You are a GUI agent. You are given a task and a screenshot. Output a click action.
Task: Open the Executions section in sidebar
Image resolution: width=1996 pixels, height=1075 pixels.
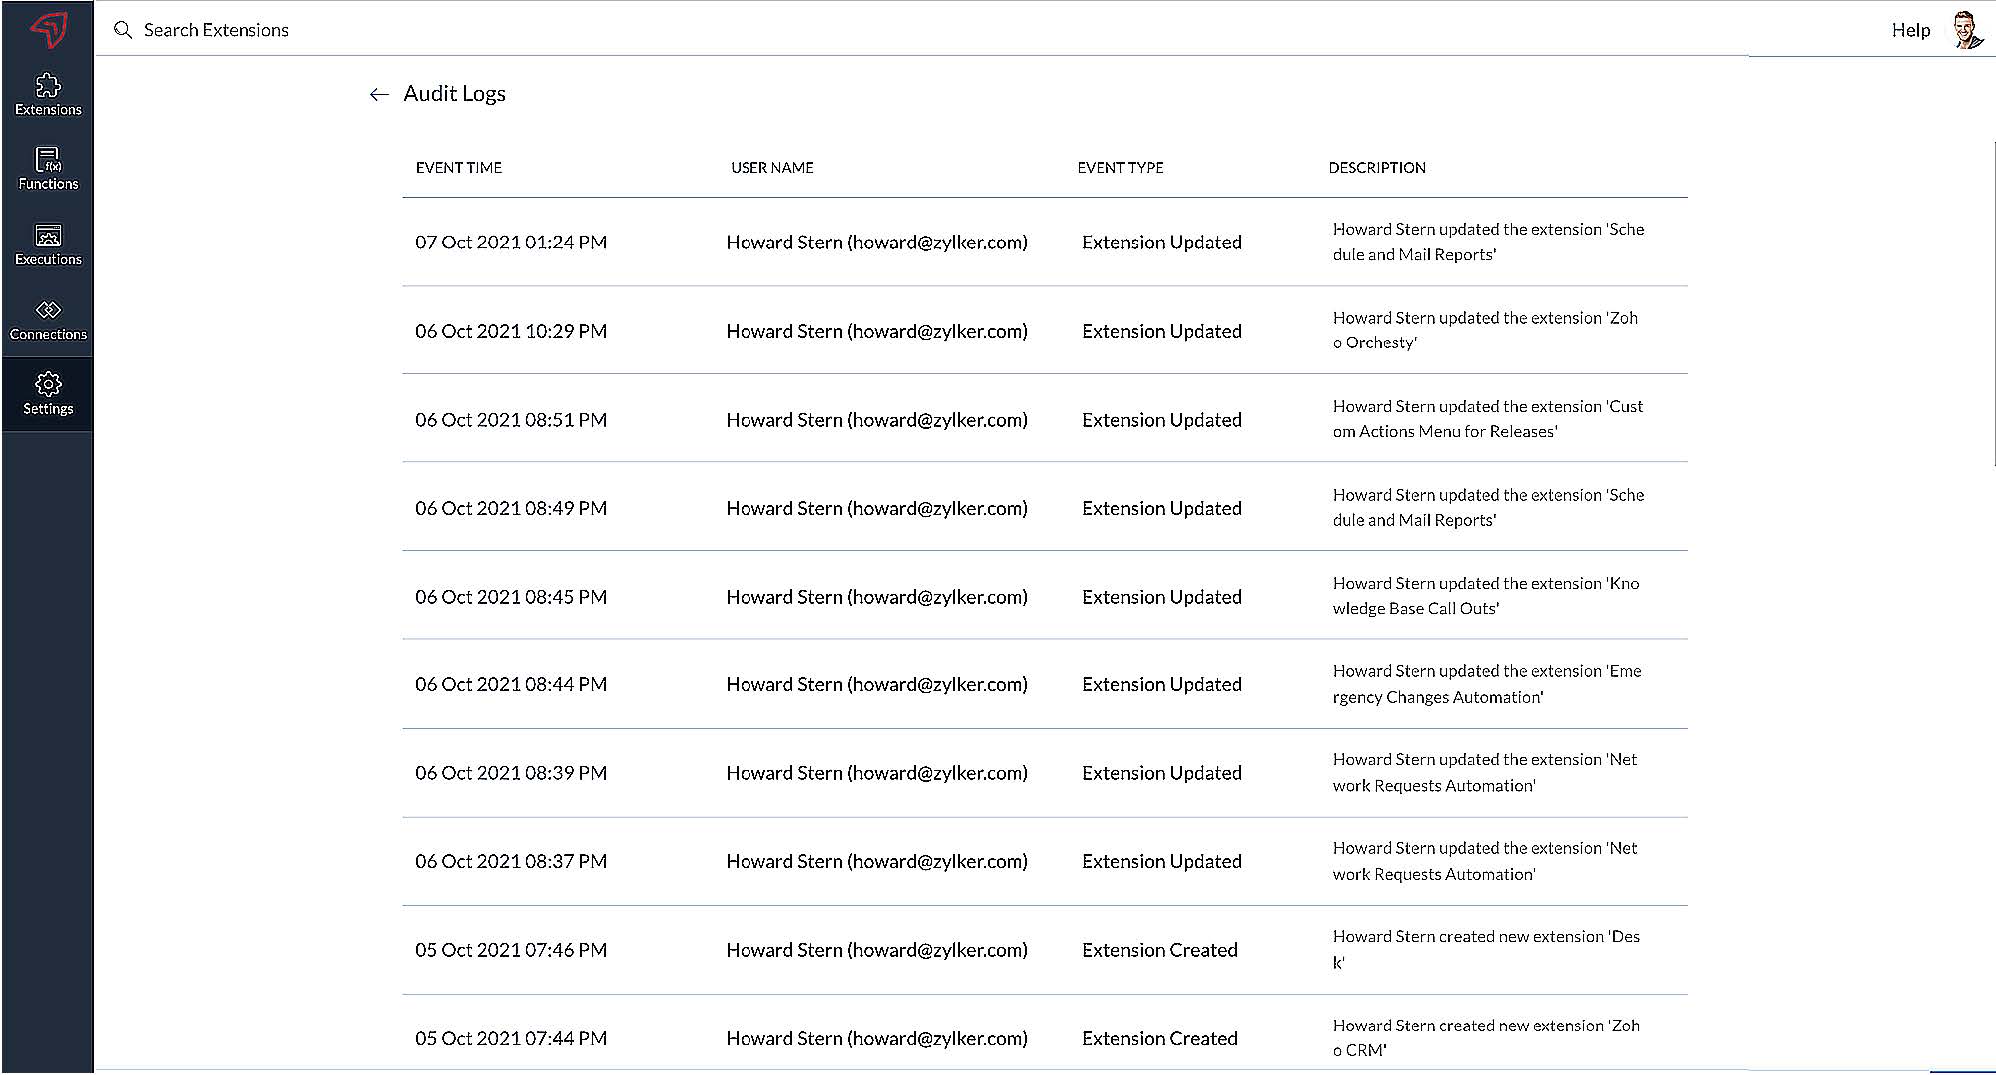(48, 245)
